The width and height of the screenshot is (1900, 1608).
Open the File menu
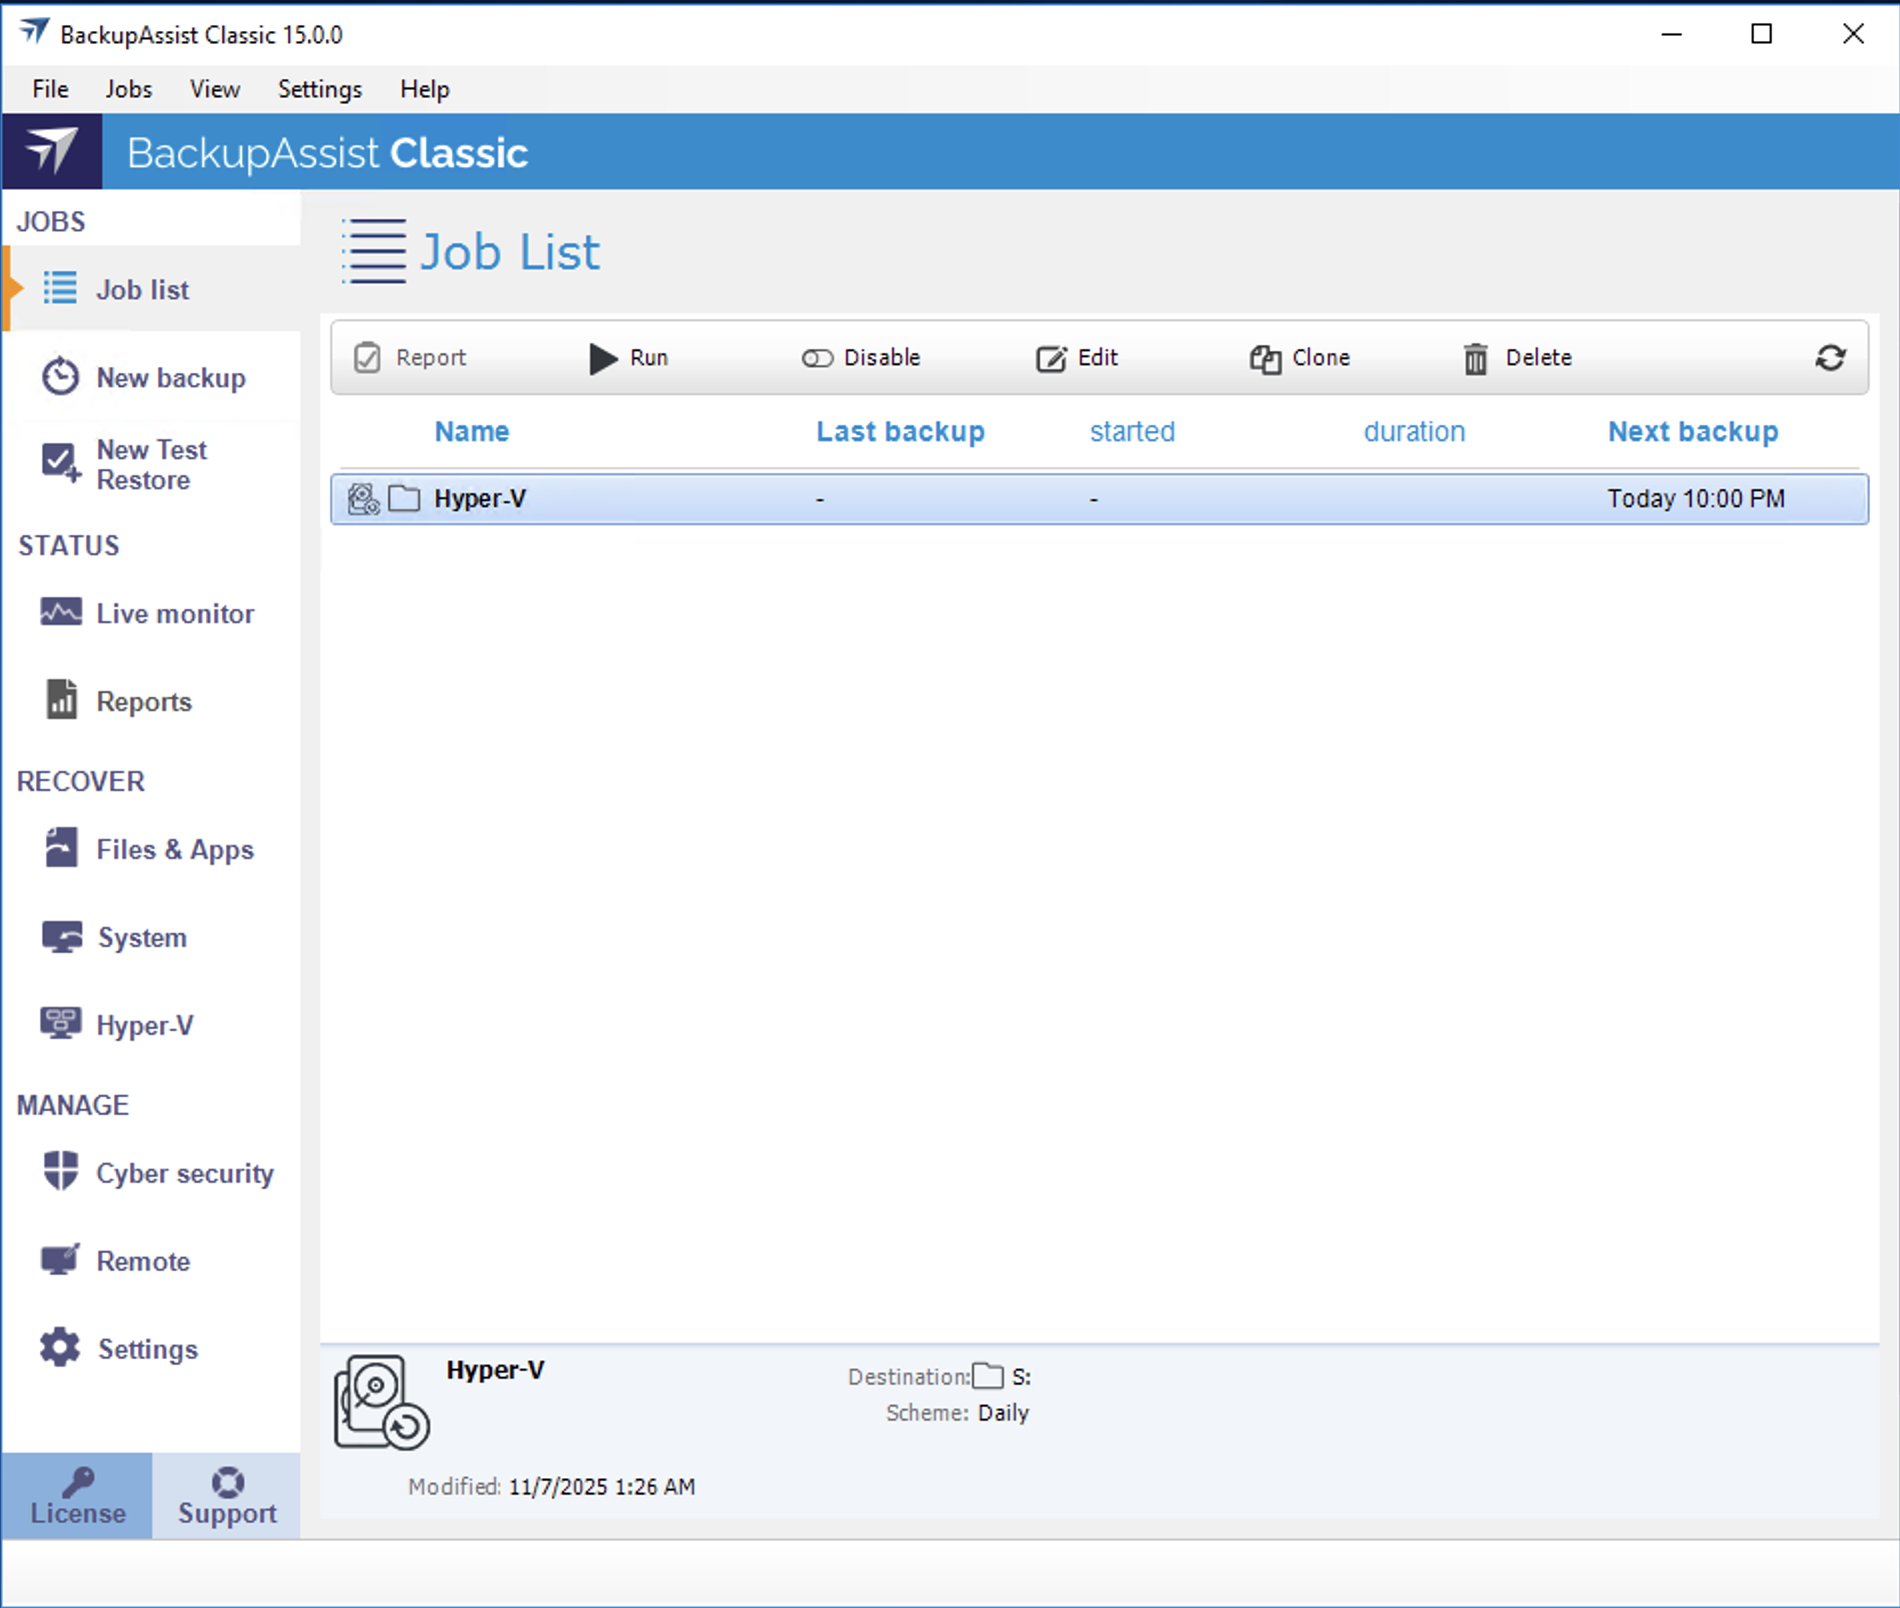point(50,89)
